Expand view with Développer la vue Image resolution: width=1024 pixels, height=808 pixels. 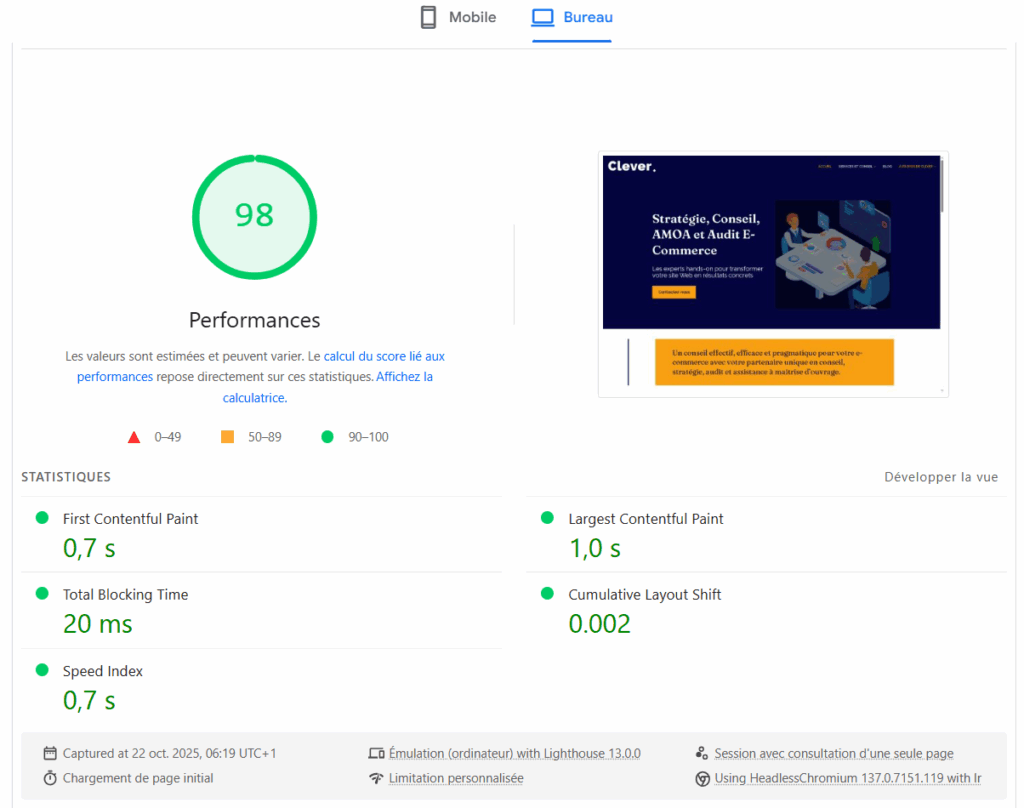pyautogui.click(x=941, y=477)
